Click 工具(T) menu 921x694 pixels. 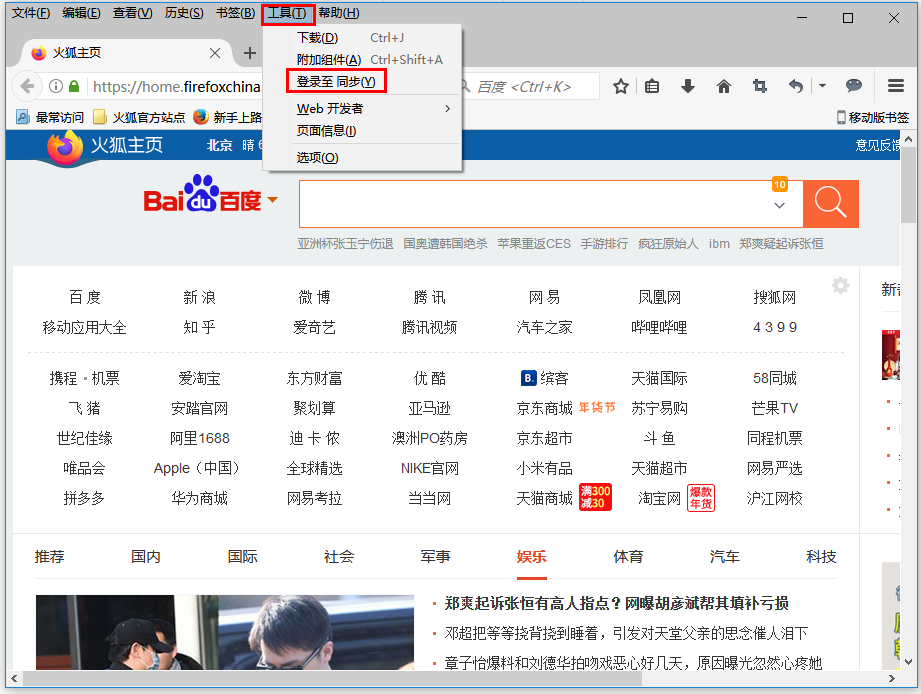coord(288,14)
